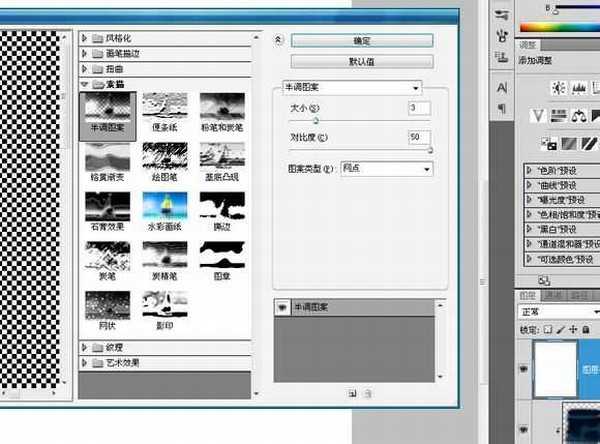Choose the 便条纸 filter thumbnail
This screenshot has width=600, height=444.
coord(163,111)
